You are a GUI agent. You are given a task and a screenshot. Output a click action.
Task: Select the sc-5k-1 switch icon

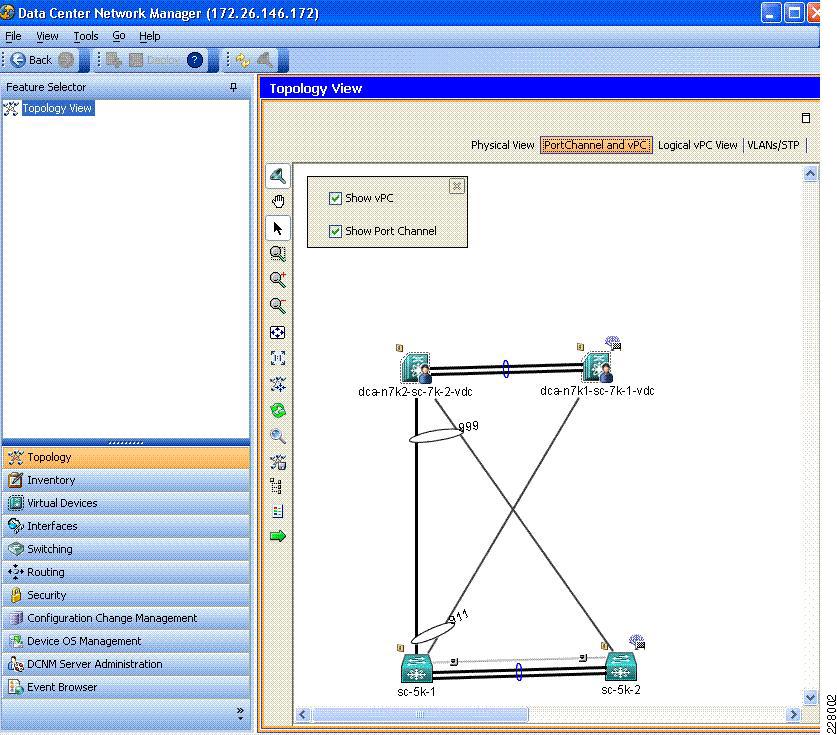(416, 668)
